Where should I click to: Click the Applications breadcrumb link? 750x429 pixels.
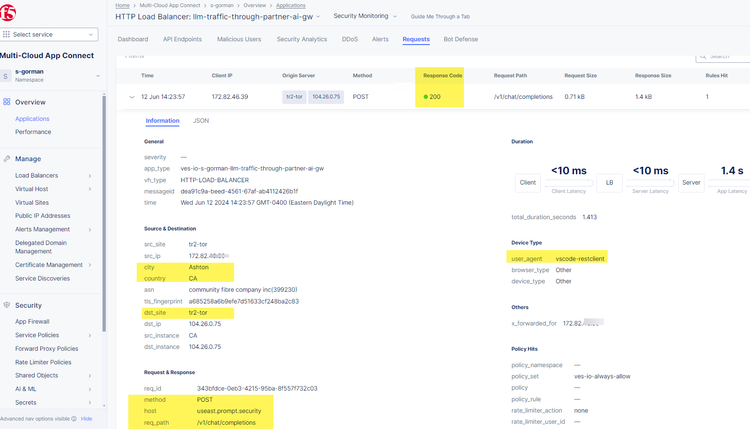point(291,5)
